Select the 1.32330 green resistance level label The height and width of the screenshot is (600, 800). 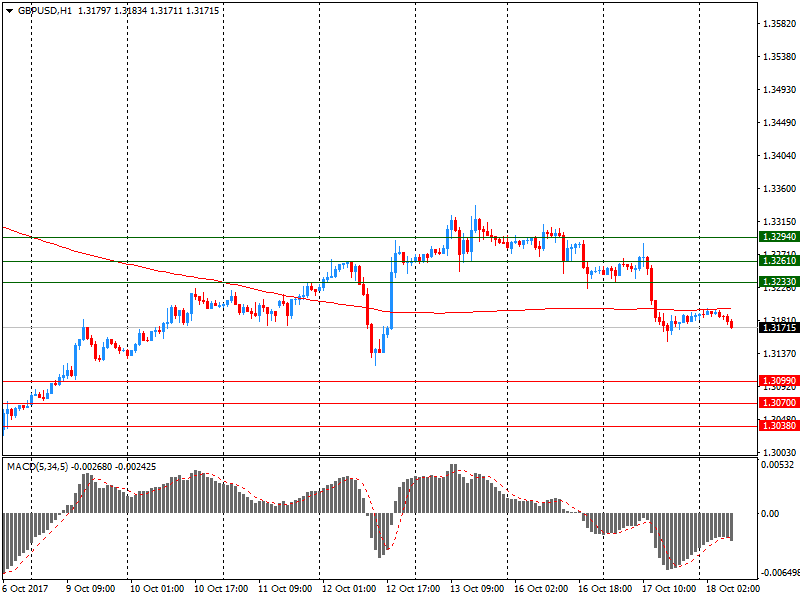pos(779,282)
